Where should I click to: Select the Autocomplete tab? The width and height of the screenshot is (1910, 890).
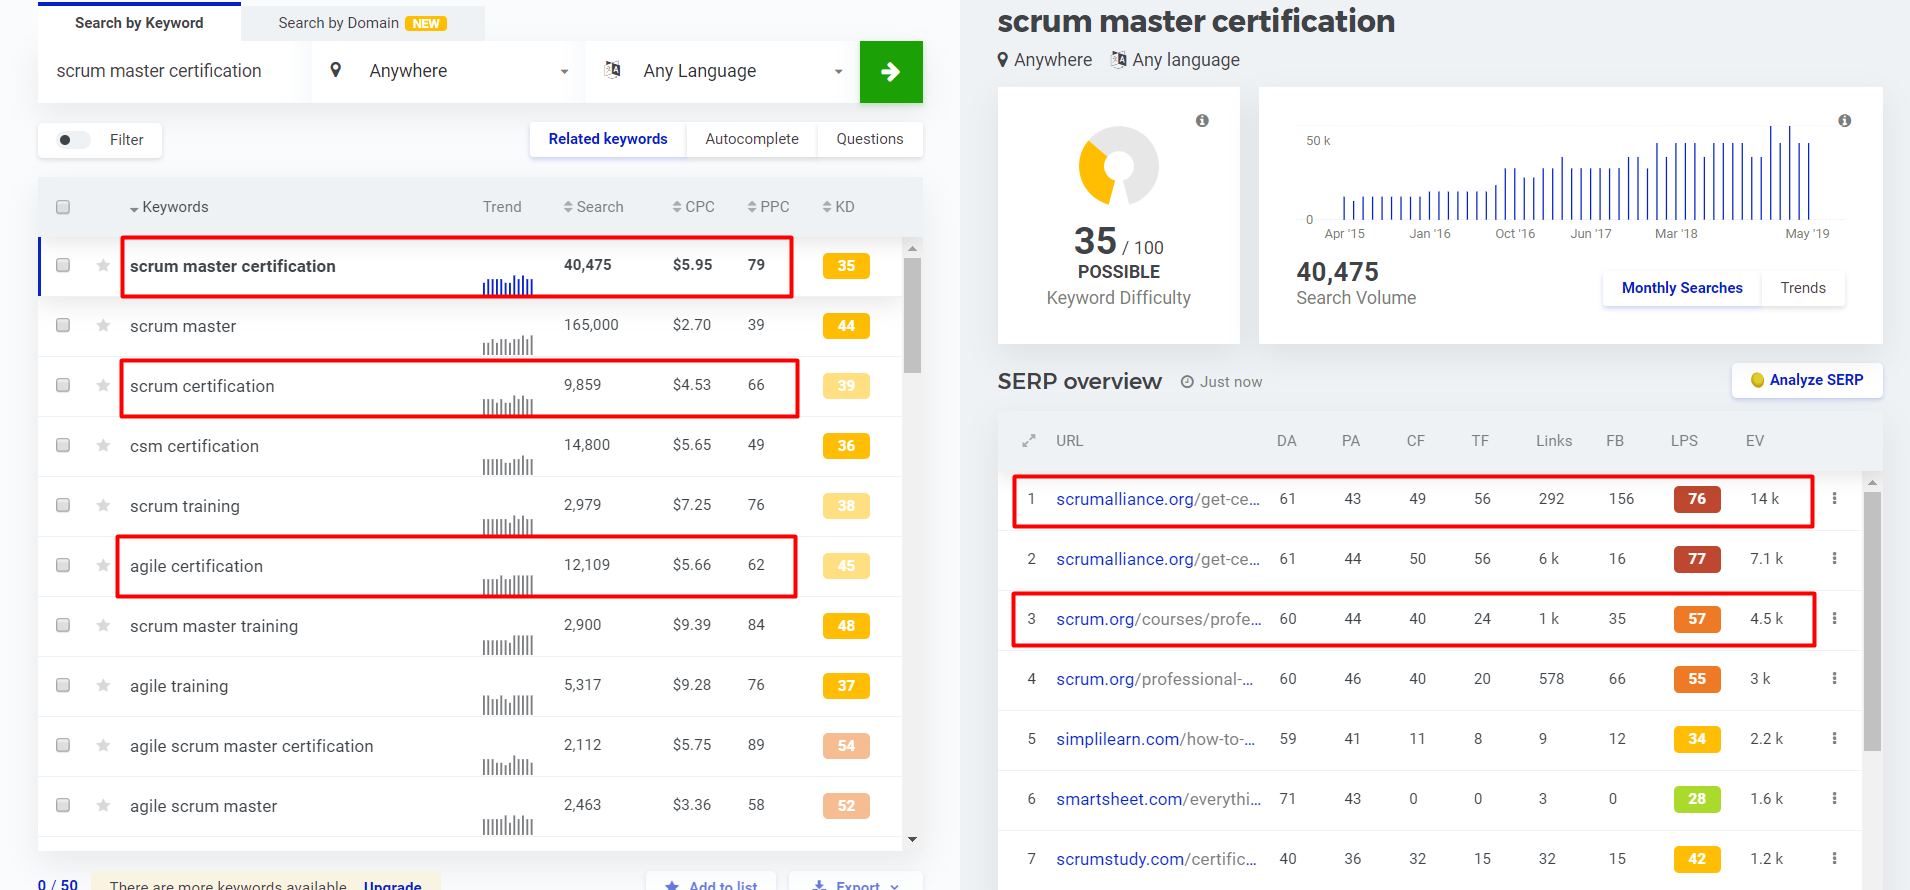click(x=751, y=139)
